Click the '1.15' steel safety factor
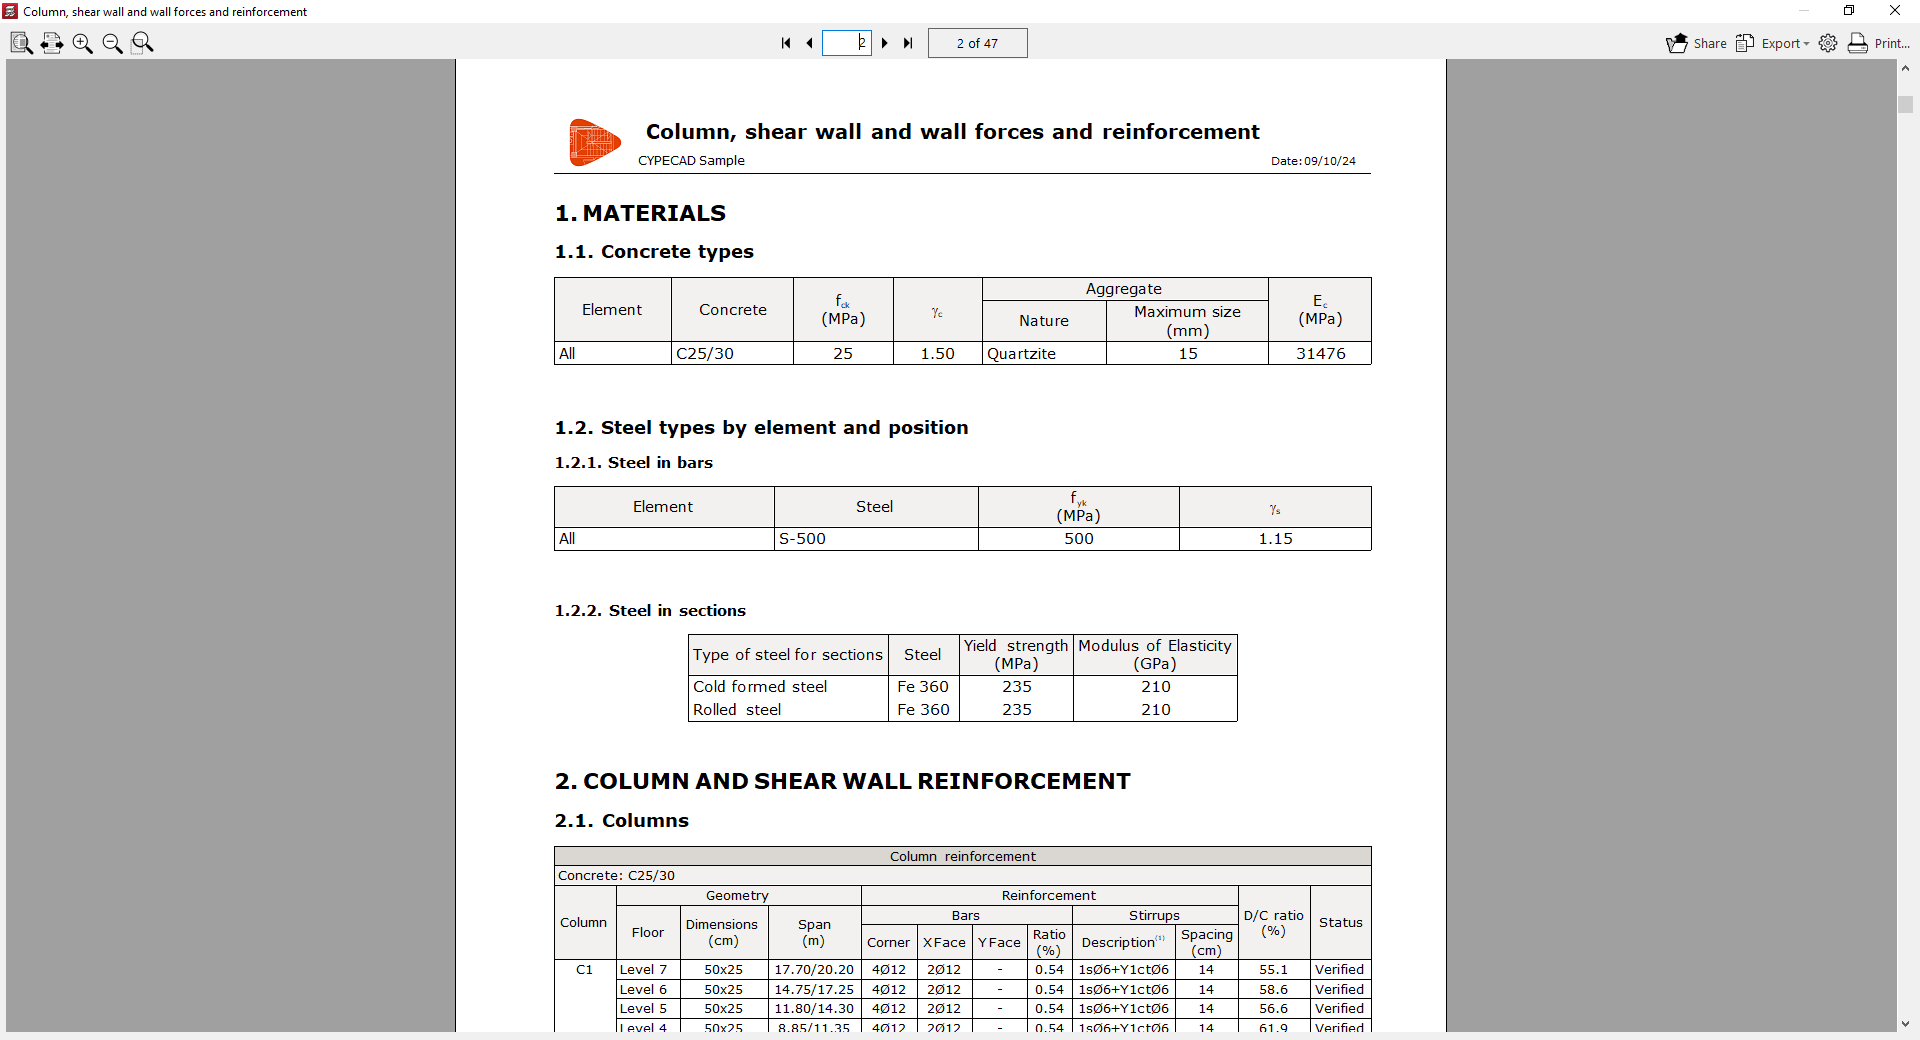This screenshot has width=1920, height=1040. pos(1275,539)
